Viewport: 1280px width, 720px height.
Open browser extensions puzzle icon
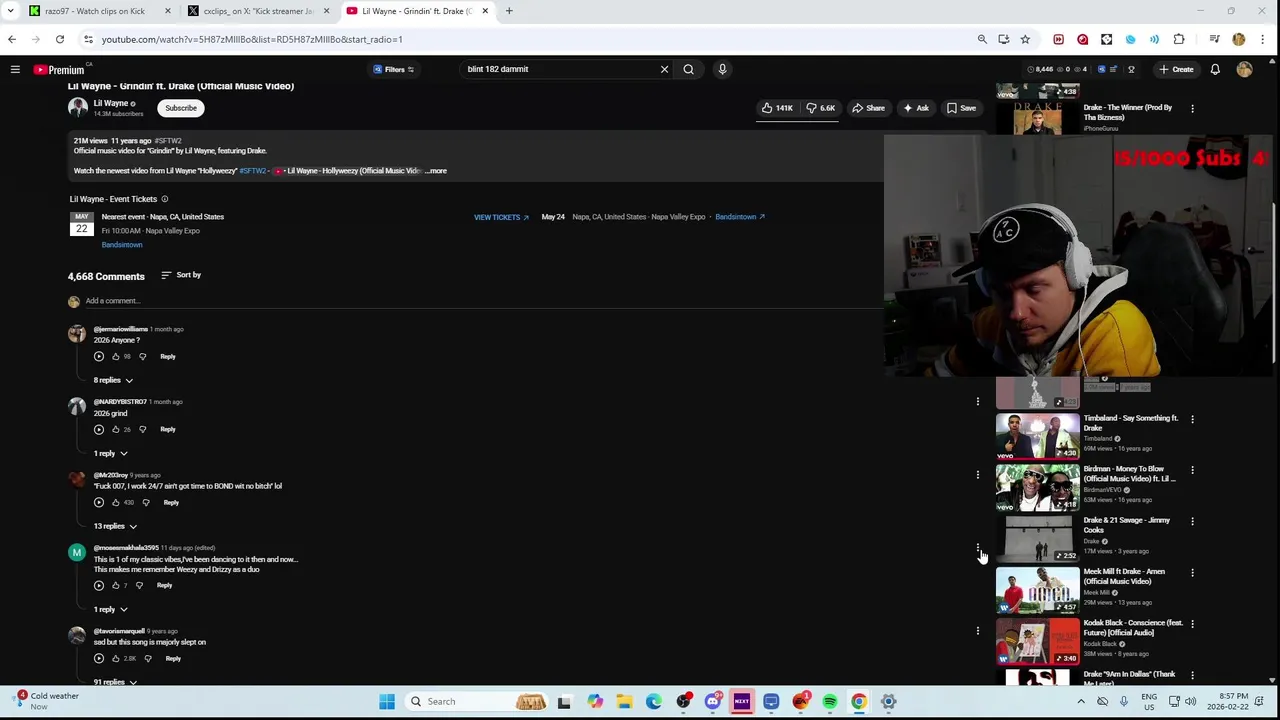[1179, 39]
